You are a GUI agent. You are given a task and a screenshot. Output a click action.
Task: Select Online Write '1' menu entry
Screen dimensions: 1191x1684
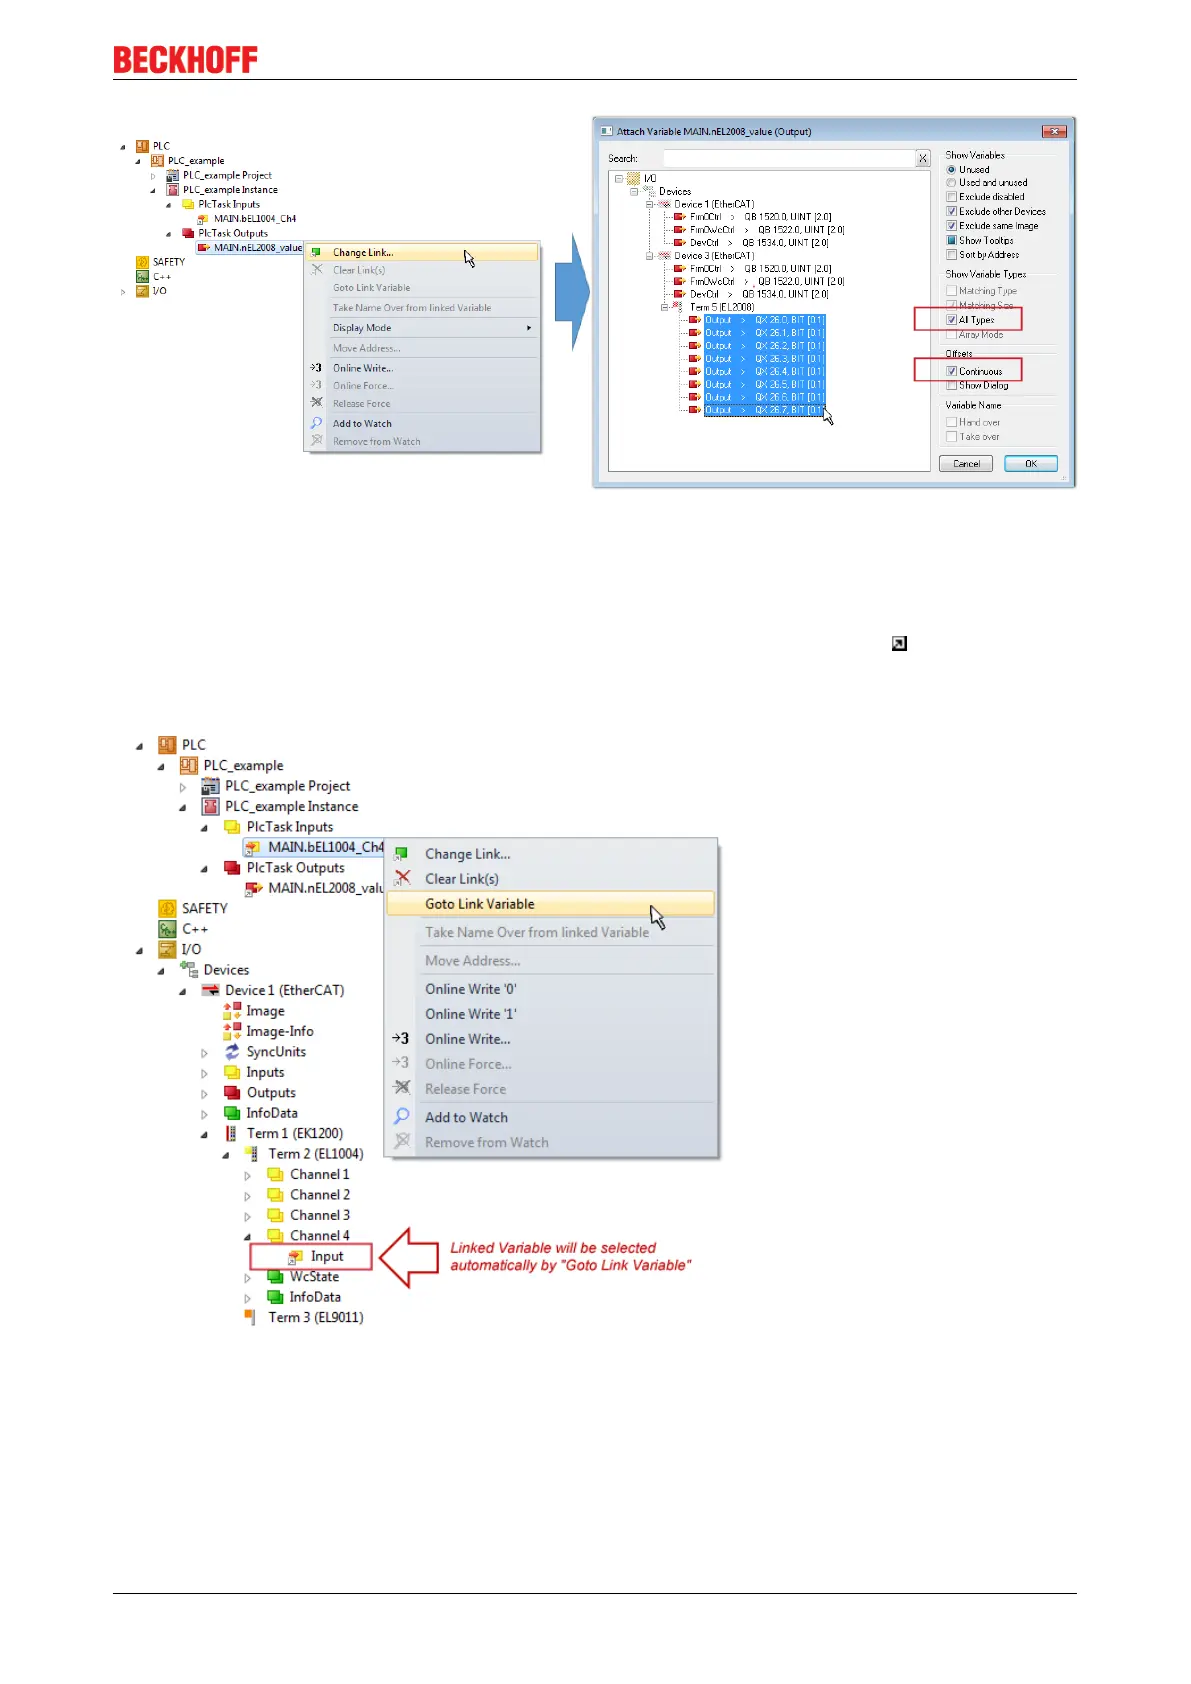click(470, 1014)
